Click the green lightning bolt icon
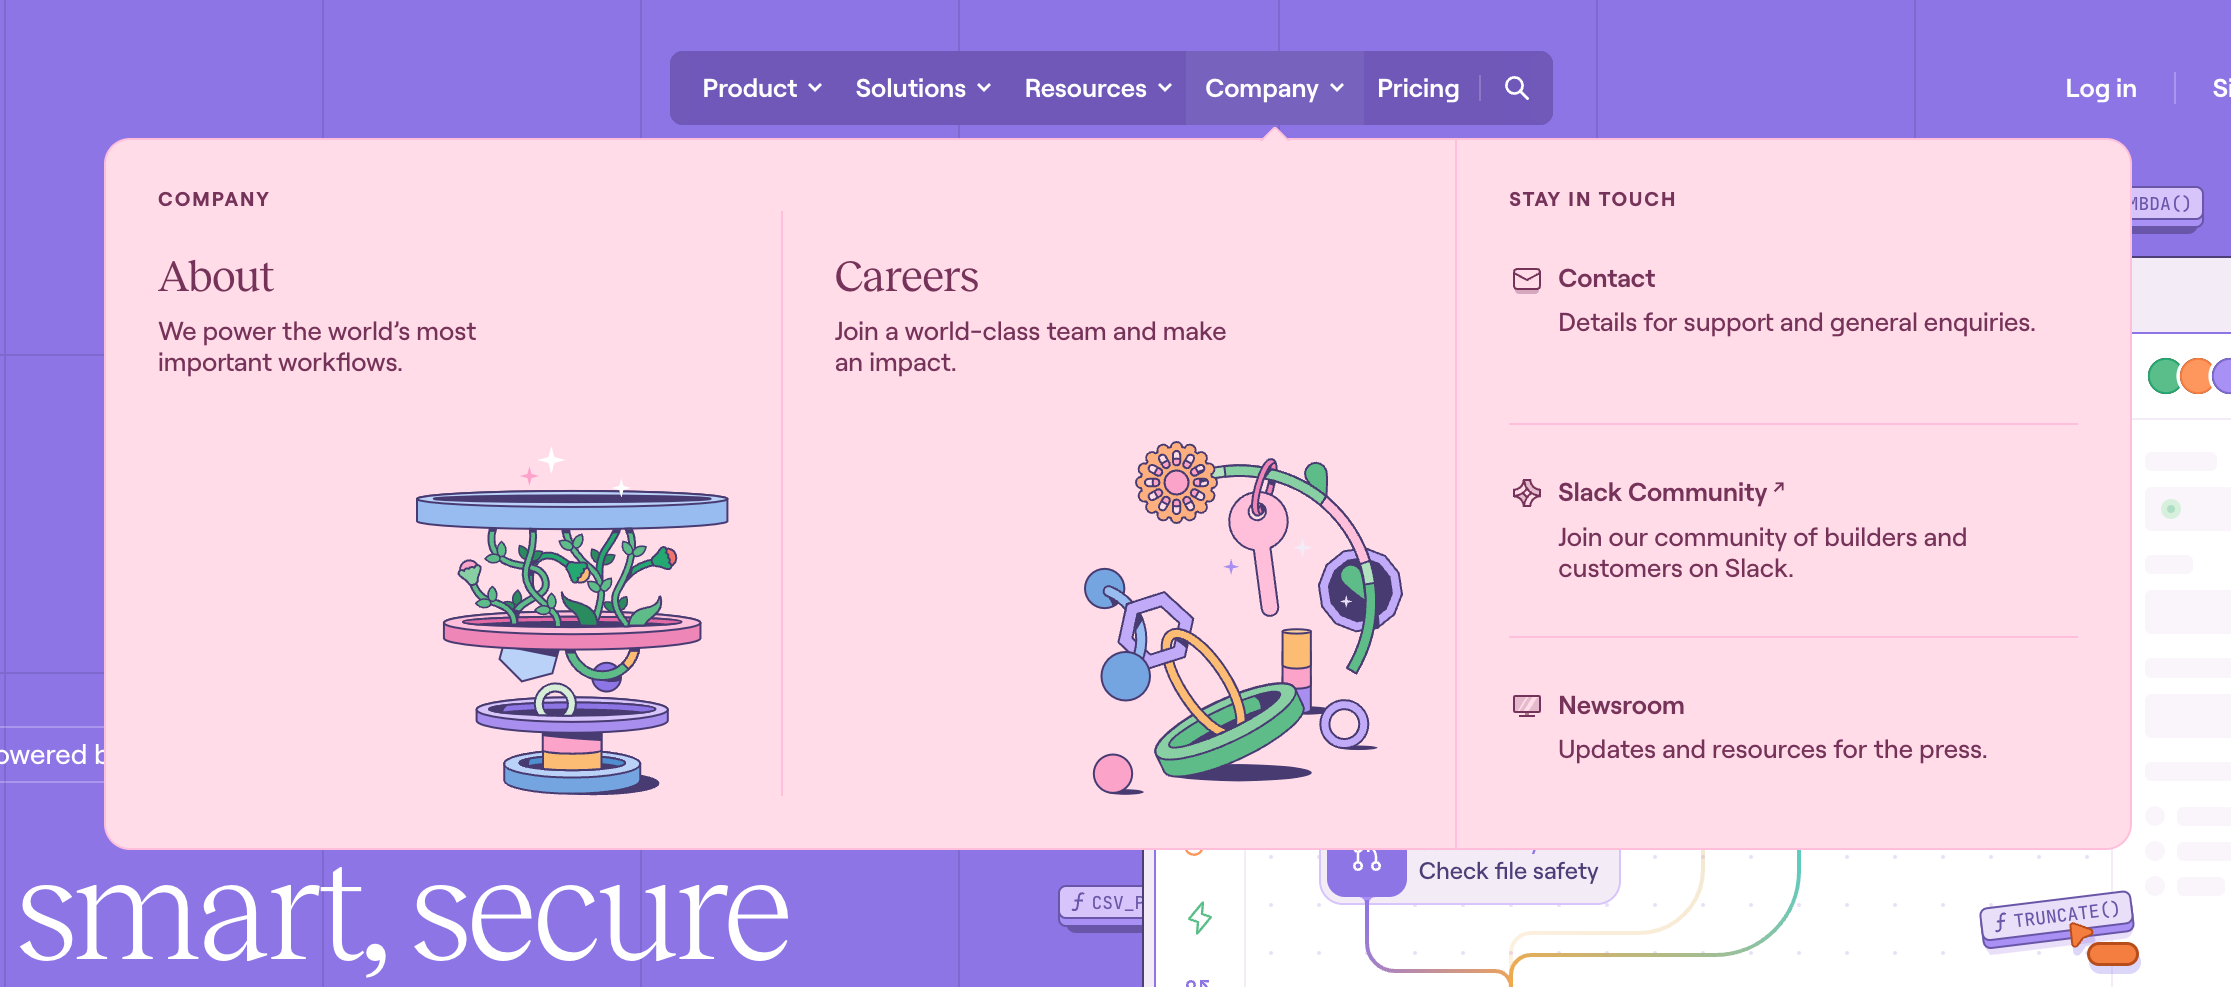Viewport: 2231px width, 987px height. (x=1199, y=917)
